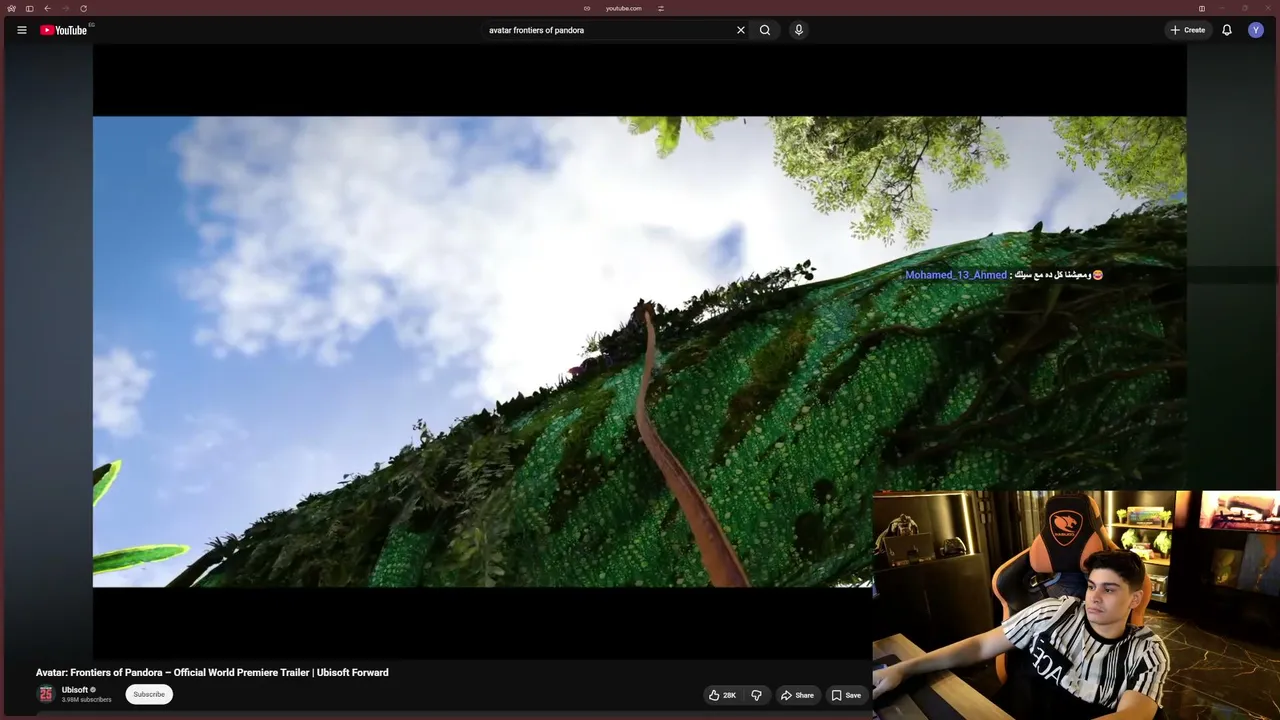Open the Ubisoft channel avatar
The width and height of the screenshot is (1280, 720).
click(46, 694)
